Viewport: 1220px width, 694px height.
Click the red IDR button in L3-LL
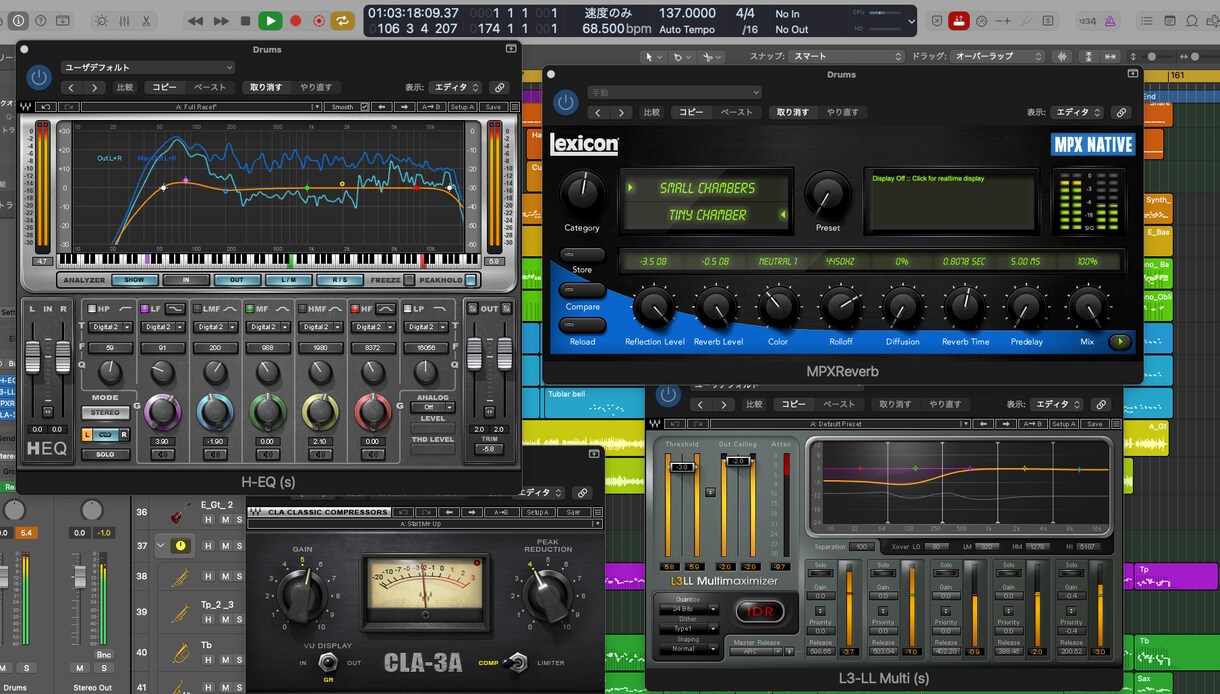[761, 611]
